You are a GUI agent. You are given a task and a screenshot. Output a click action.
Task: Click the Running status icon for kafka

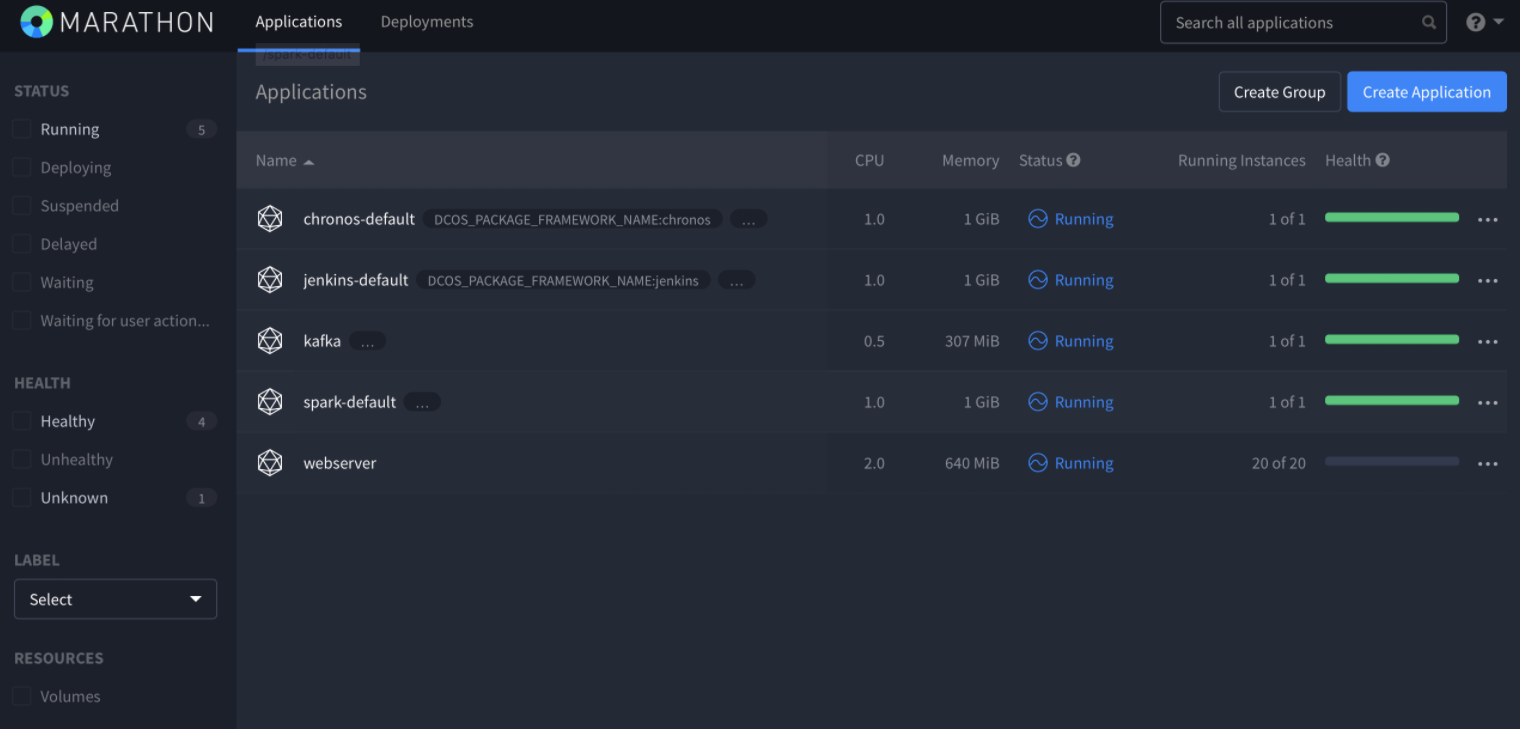coord(1038,341)
